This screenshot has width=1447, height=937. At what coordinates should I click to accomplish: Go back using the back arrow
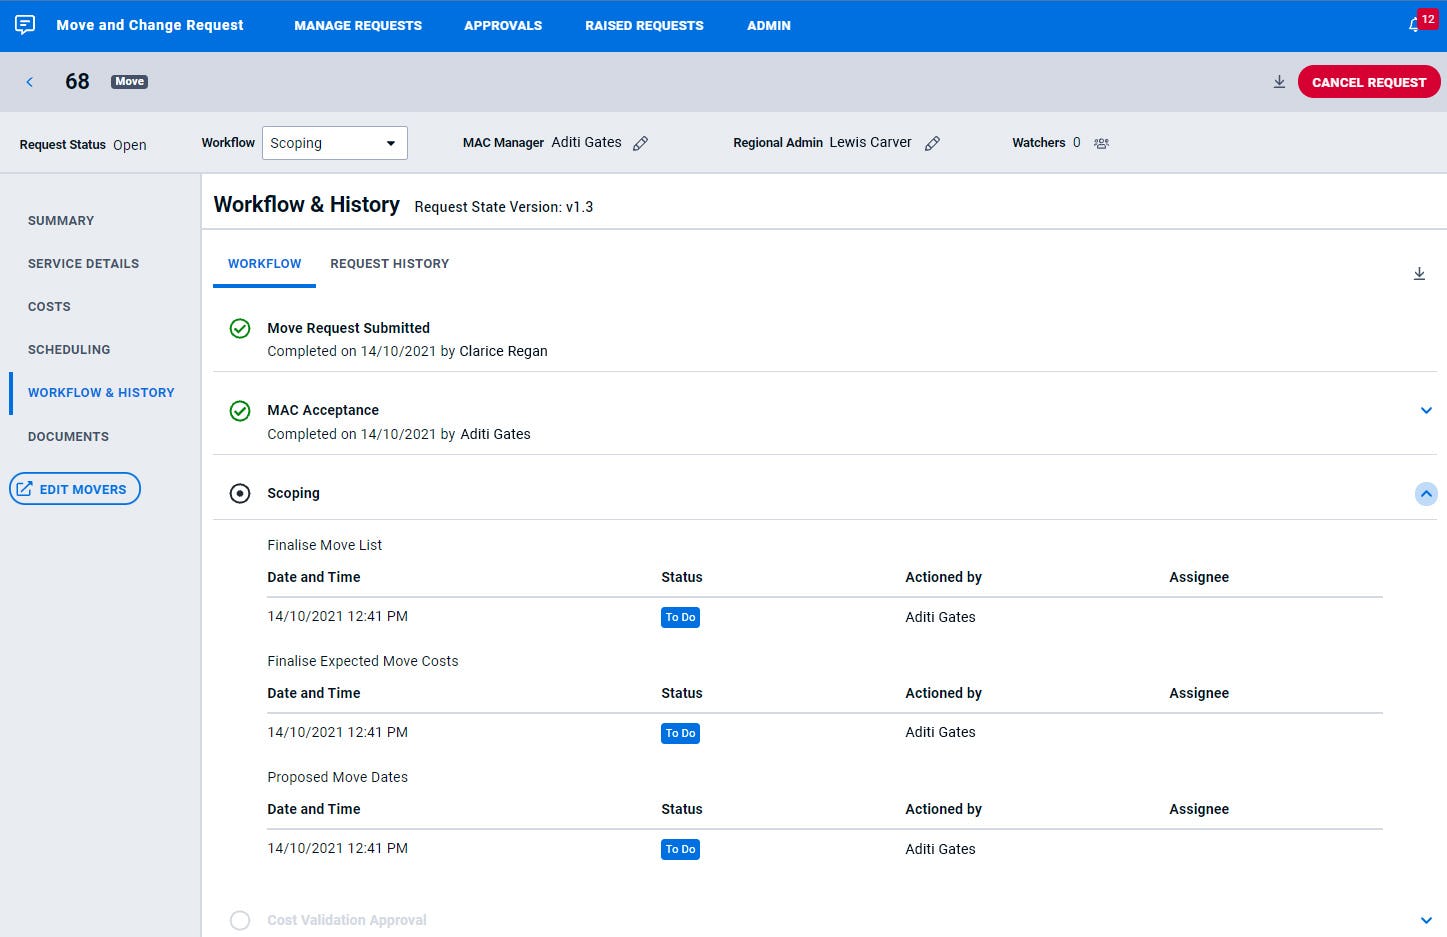click(29, 82)
